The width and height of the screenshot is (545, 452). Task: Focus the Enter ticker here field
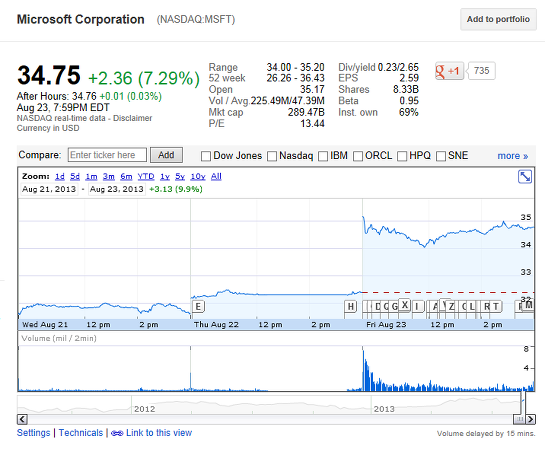click(107, 155)
